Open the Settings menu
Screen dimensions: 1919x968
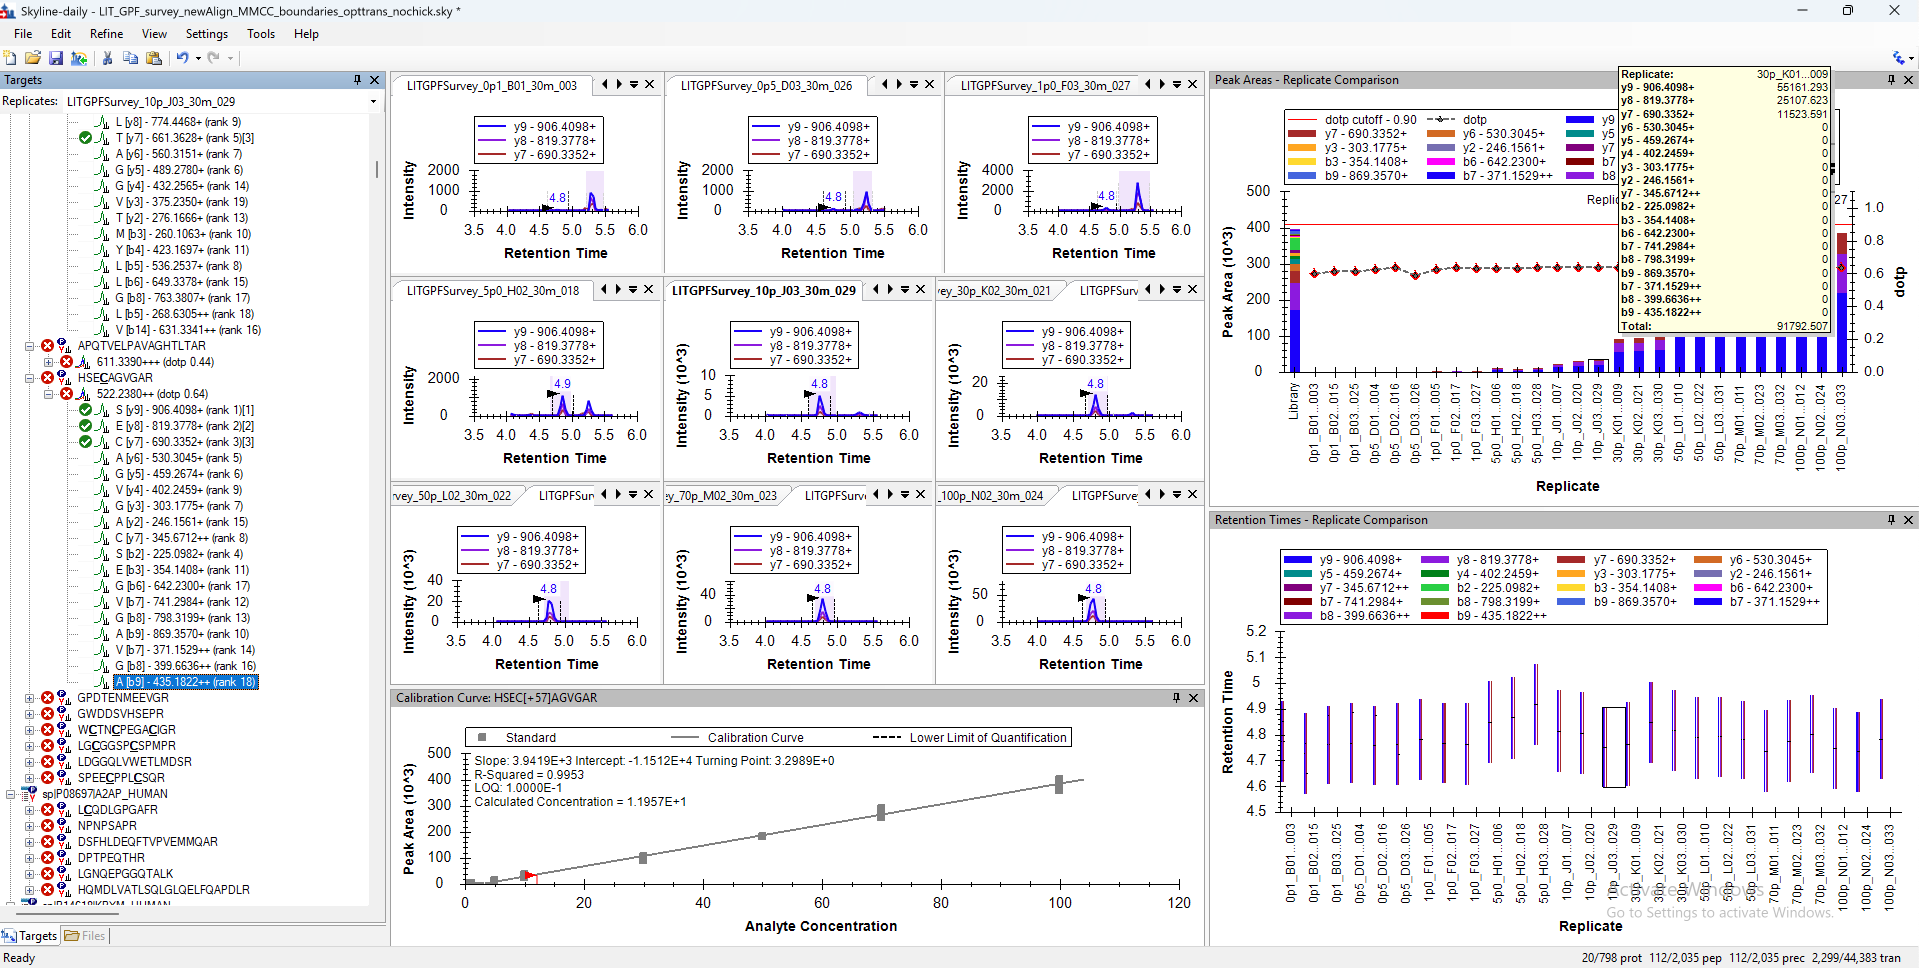pos(206,34)
